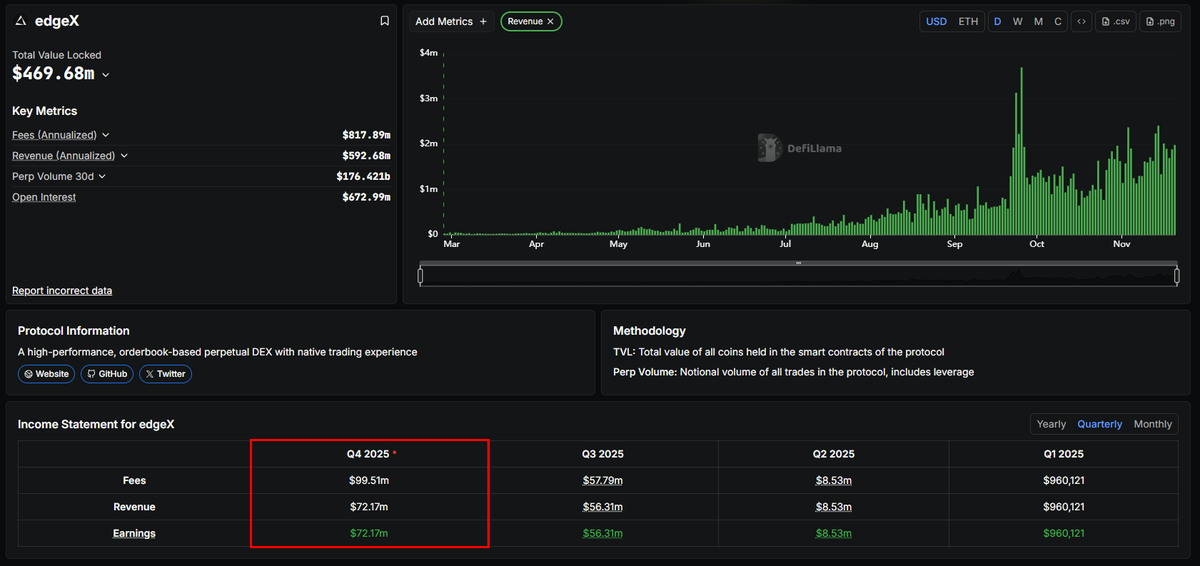Click the $176.421b perp volume value
The height and width of the screenshot is (566, 1200).
click(363, 177)
